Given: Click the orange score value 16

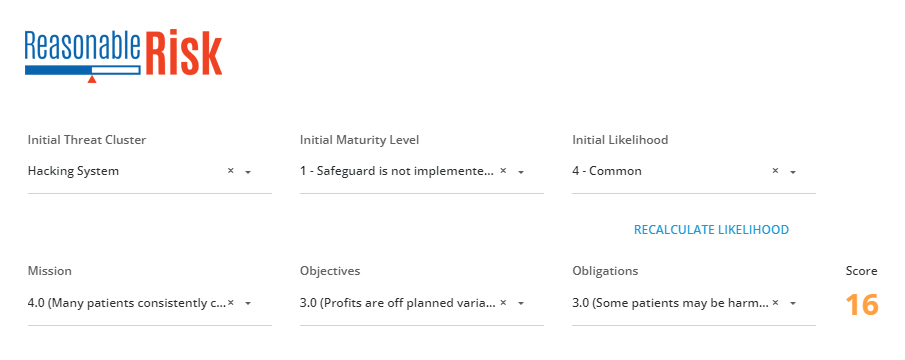Looking at the screenshot, I should coord(862,304).
